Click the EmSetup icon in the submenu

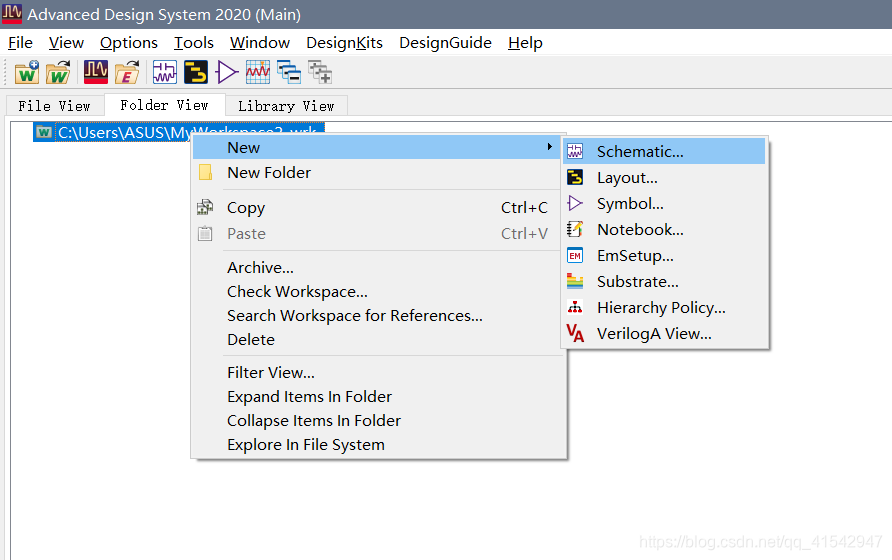click(575, 256)
